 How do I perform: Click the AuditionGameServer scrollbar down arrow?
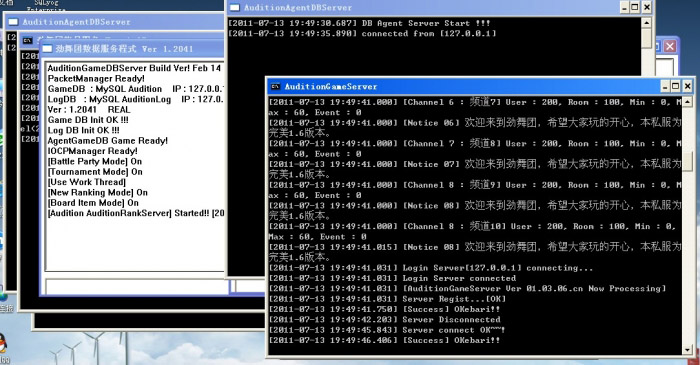[x=688, y=350]
